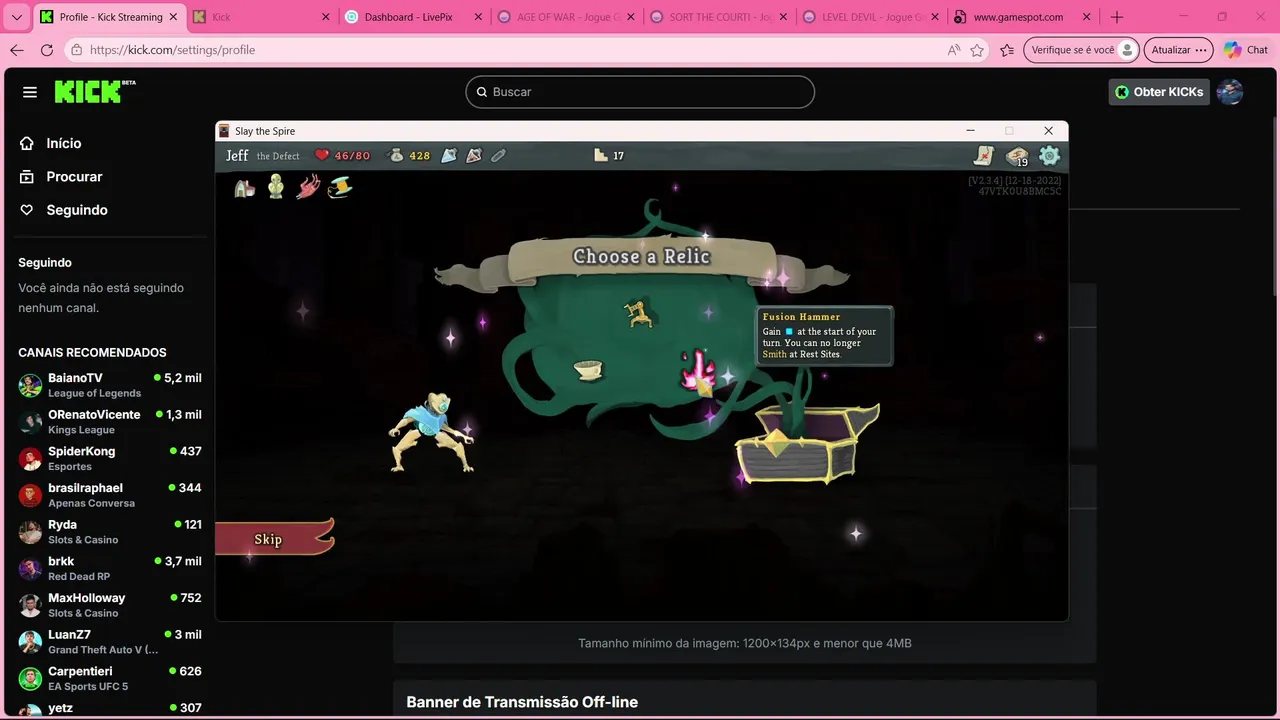The width and height of the screenshot is (1280, 720).
Task: Select the green statue relic icon
Action: (276, 186)
